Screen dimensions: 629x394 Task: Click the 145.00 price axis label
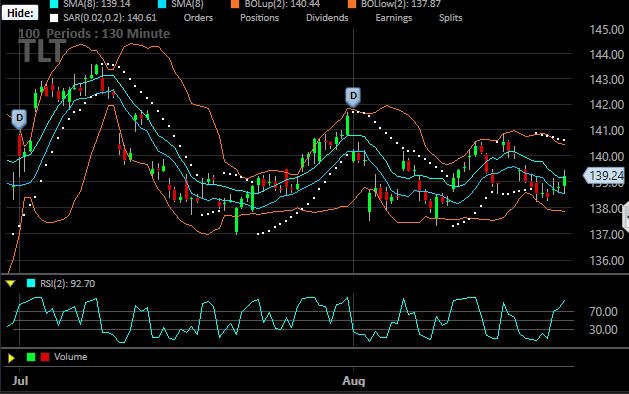point(607,30)
